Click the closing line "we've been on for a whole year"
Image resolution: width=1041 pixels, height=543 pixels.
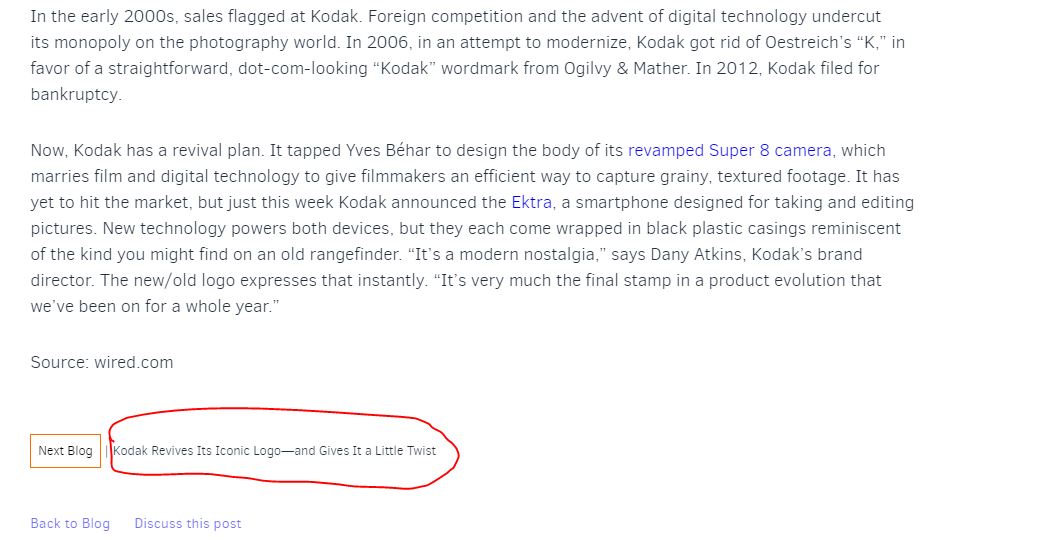155,307
